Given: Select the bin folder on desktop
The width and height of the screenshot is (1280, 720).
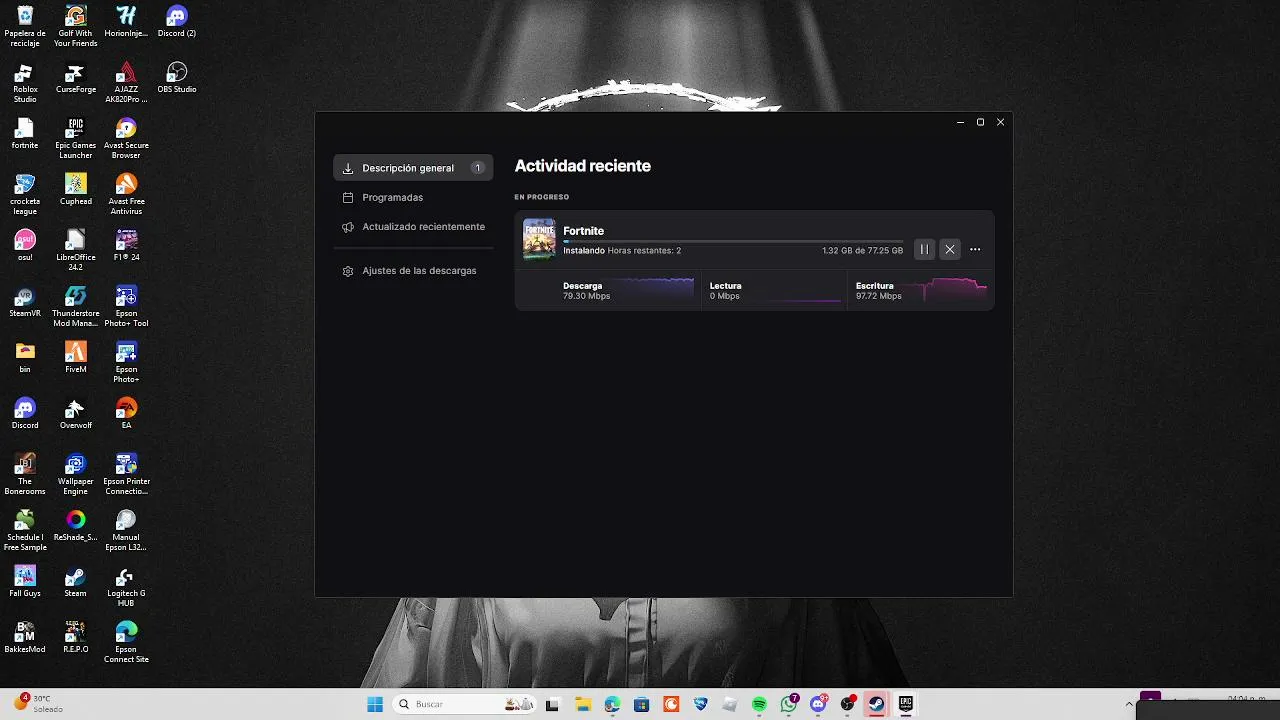Looking at the screenshot, I should click(x=25, y=358).
